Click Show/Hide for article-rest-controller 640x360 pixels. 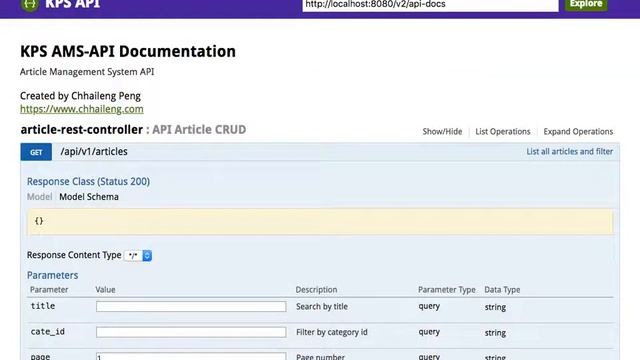[442, 131]
